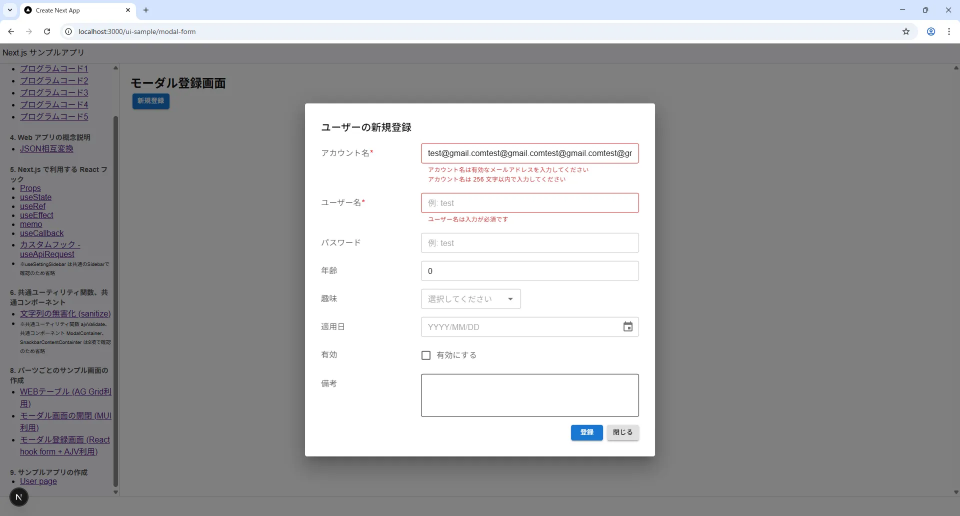Click the page scrollbar up arrow
The width and height of the screenshot is (960, 516).
coord(956,67)
